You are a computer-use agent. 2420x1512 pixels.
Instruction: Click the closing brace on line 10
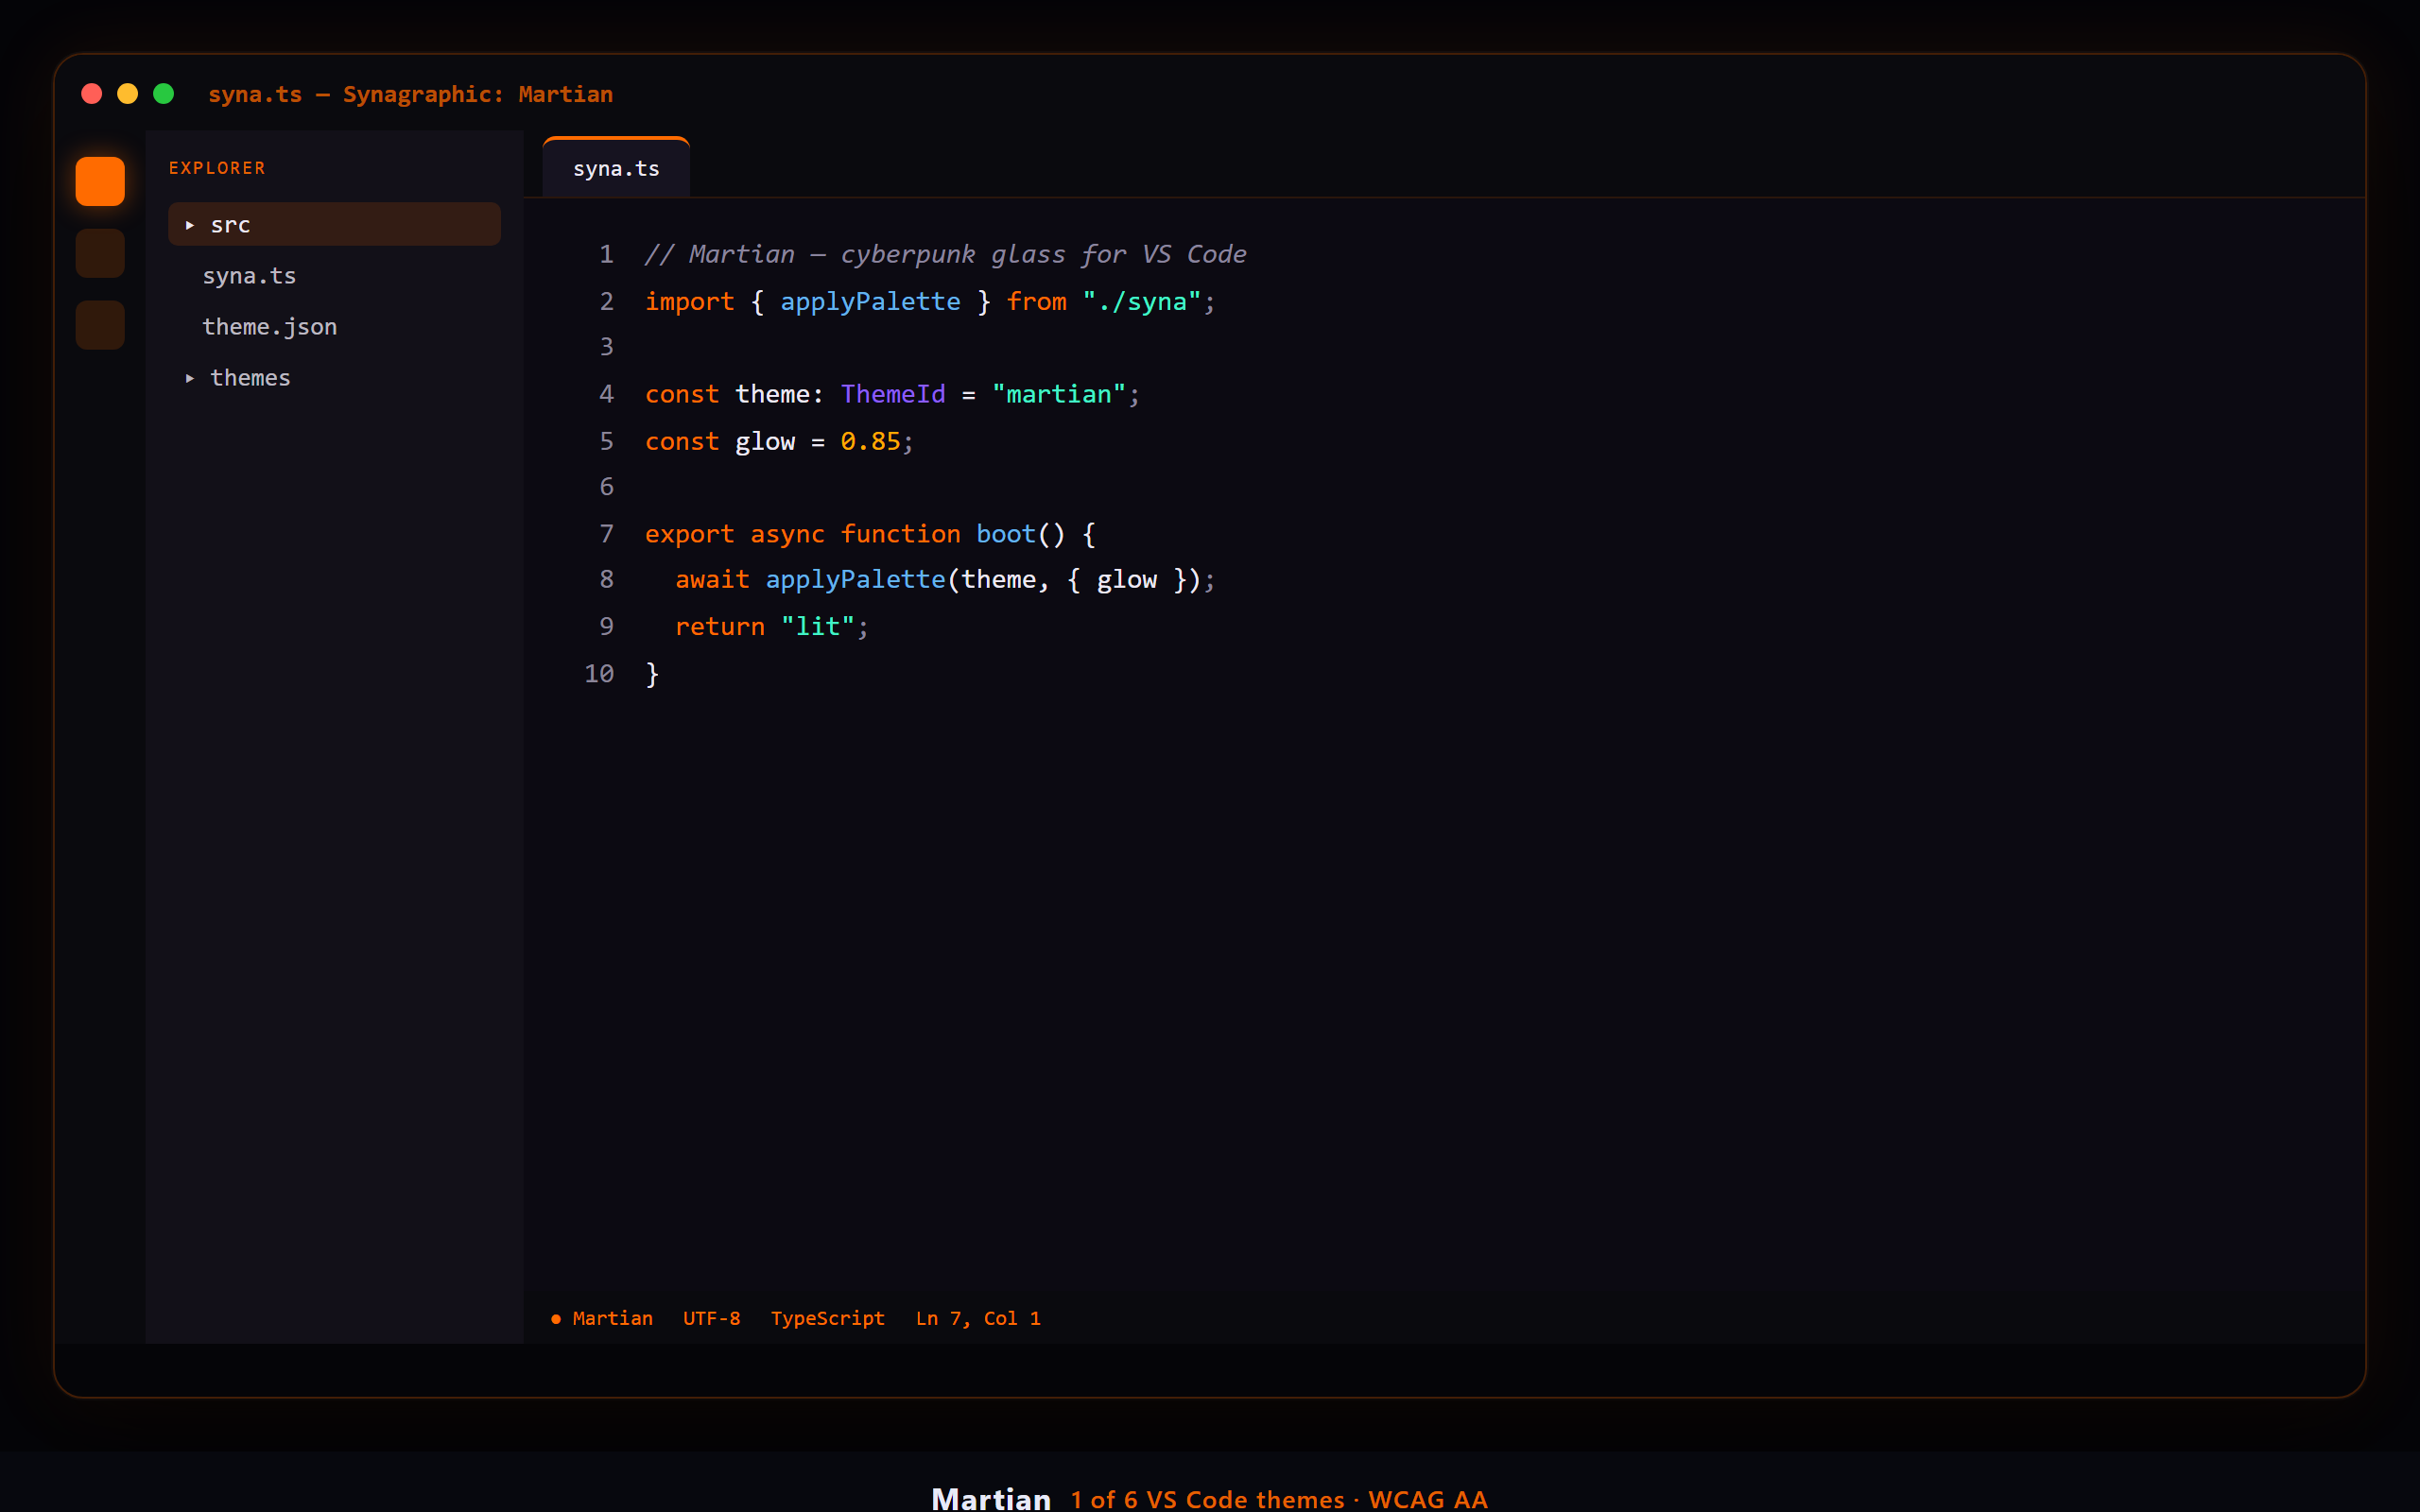[x=652, y=674]
